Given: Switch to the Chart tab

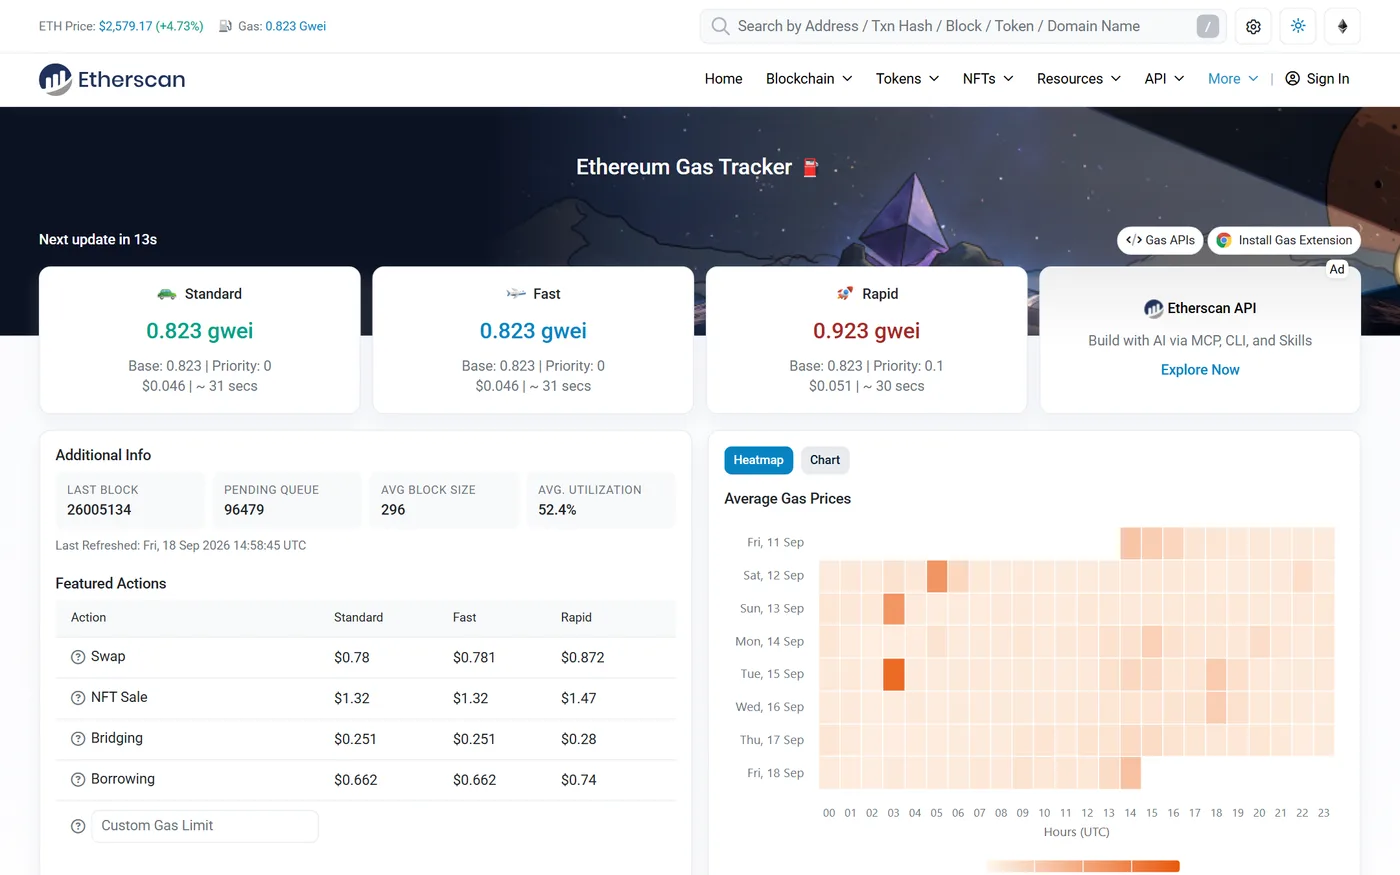Looking at the screenshot, I should (825, 460).
